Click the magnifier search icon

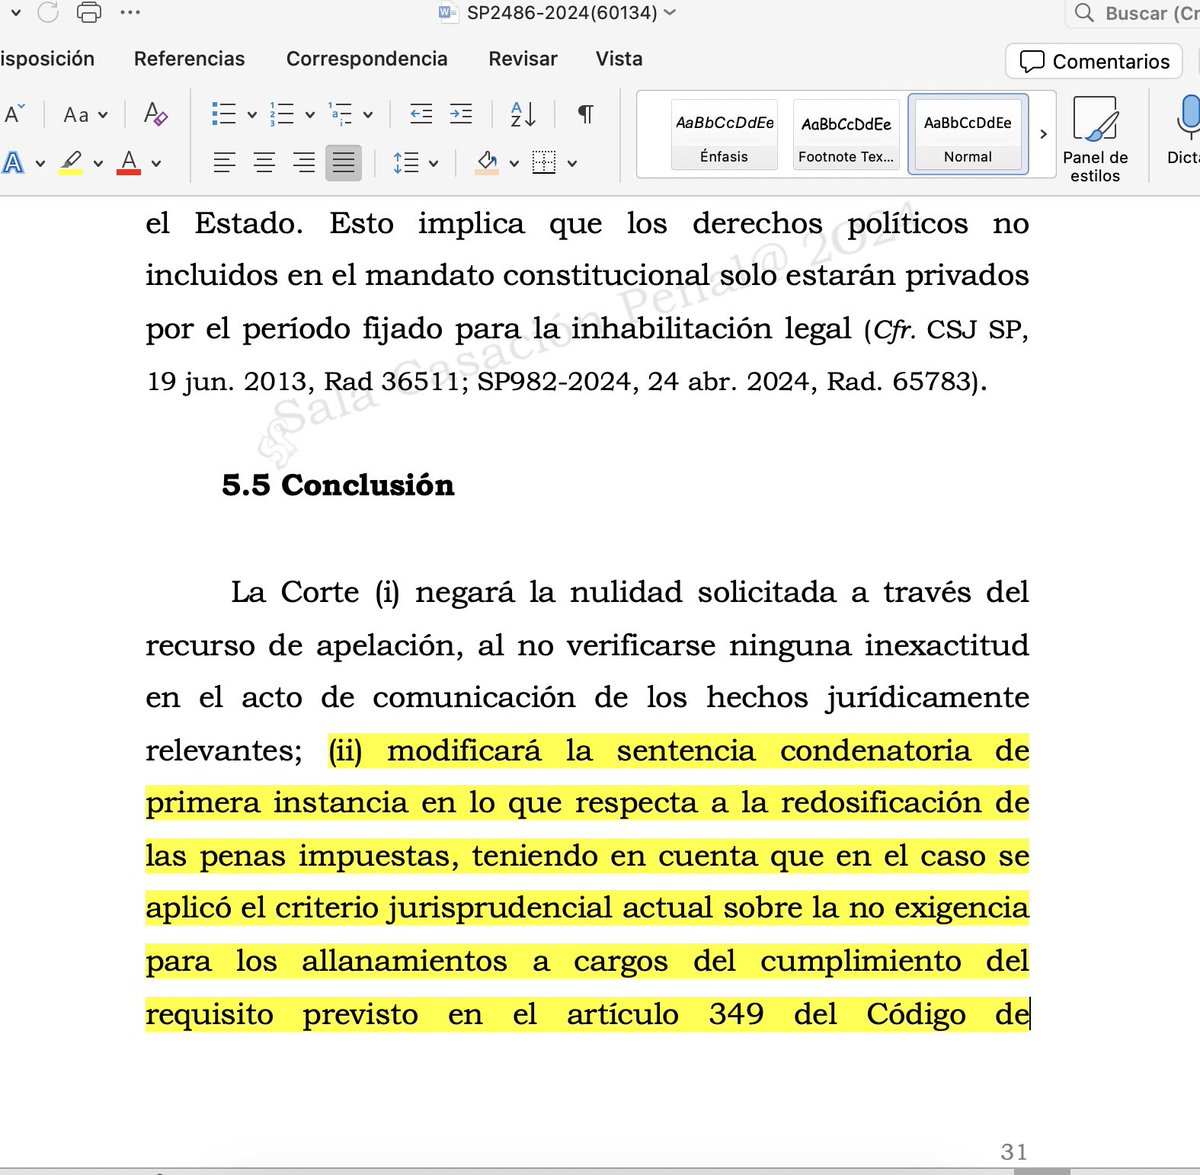tap(1084, 13)
